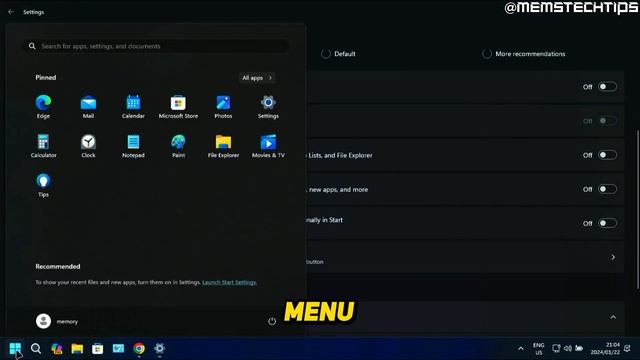
Task: Collapse the bottom Settings section chevron
Action: [x=613, y=317]
